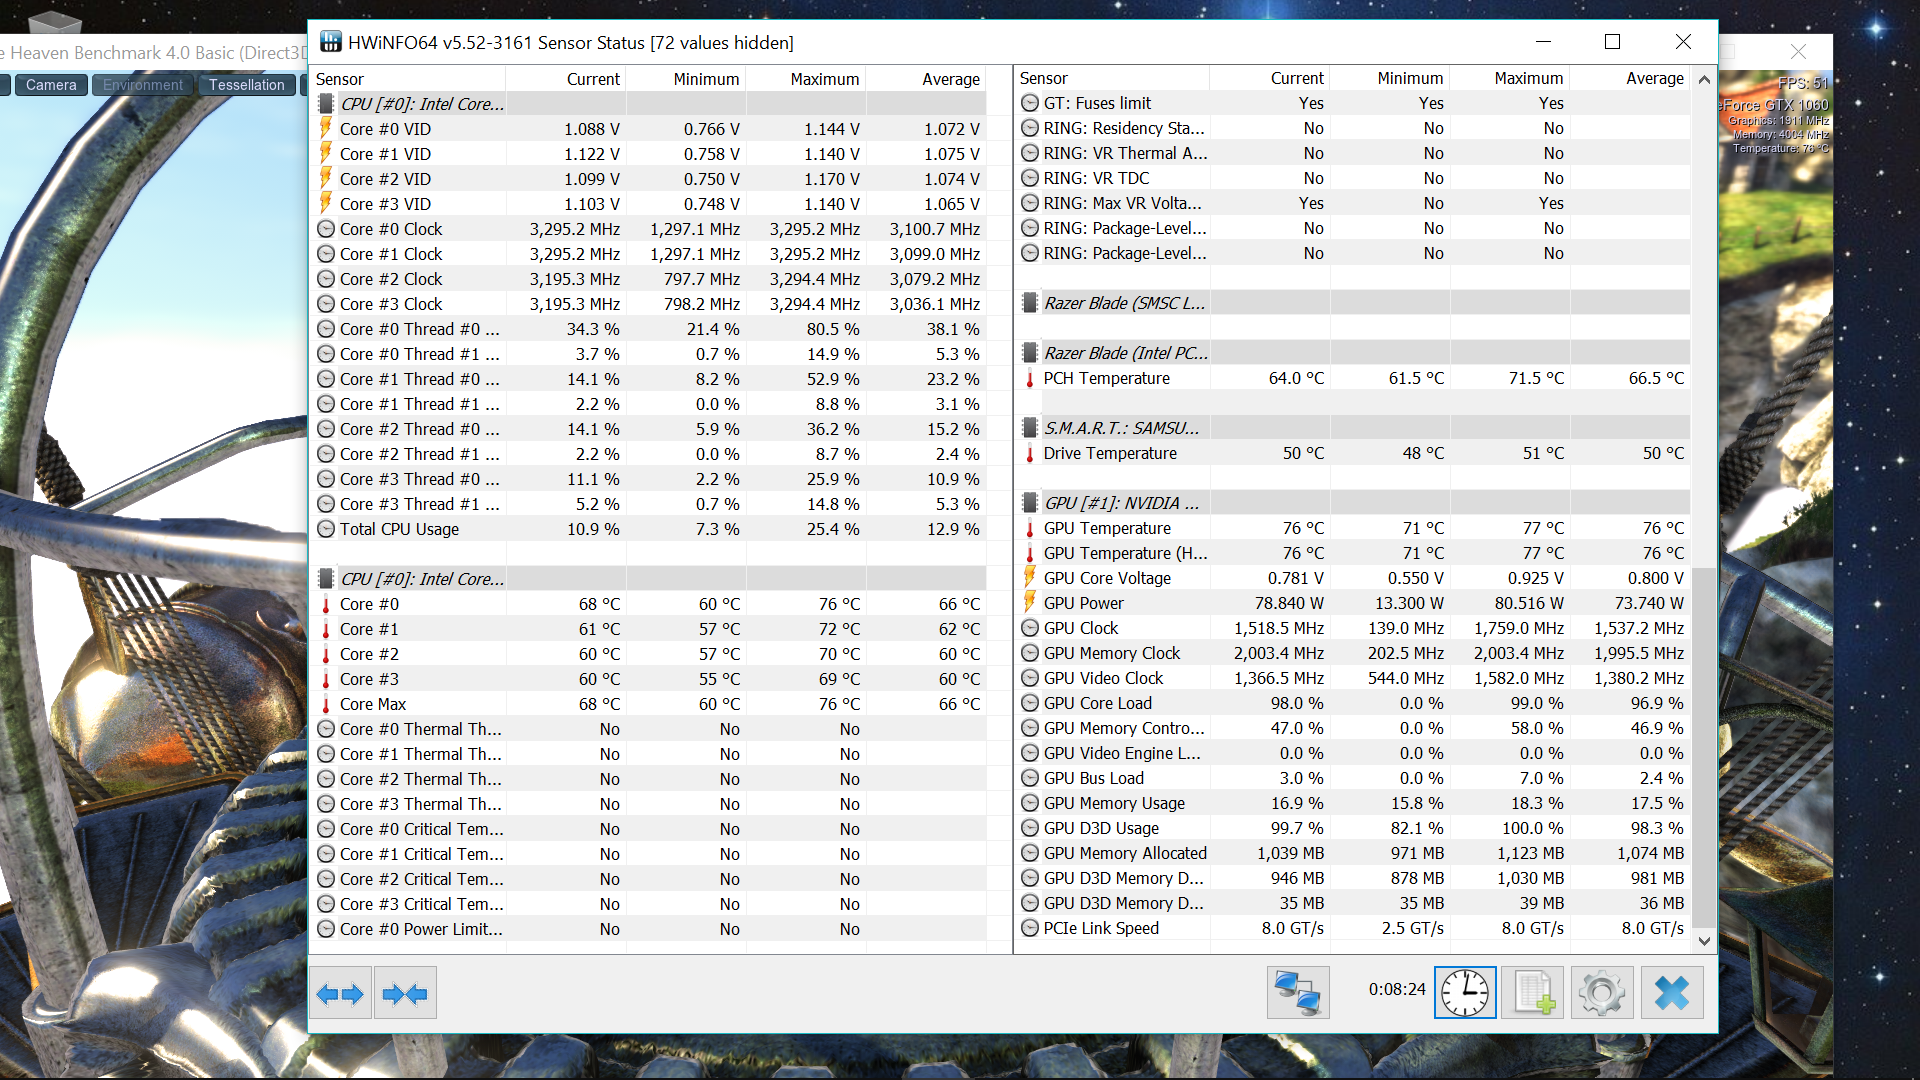The height and width of the screenshot is (1080, 1920).
Task: Select the RING: Max VR Volta... row
Action: tap(1353, 203)
